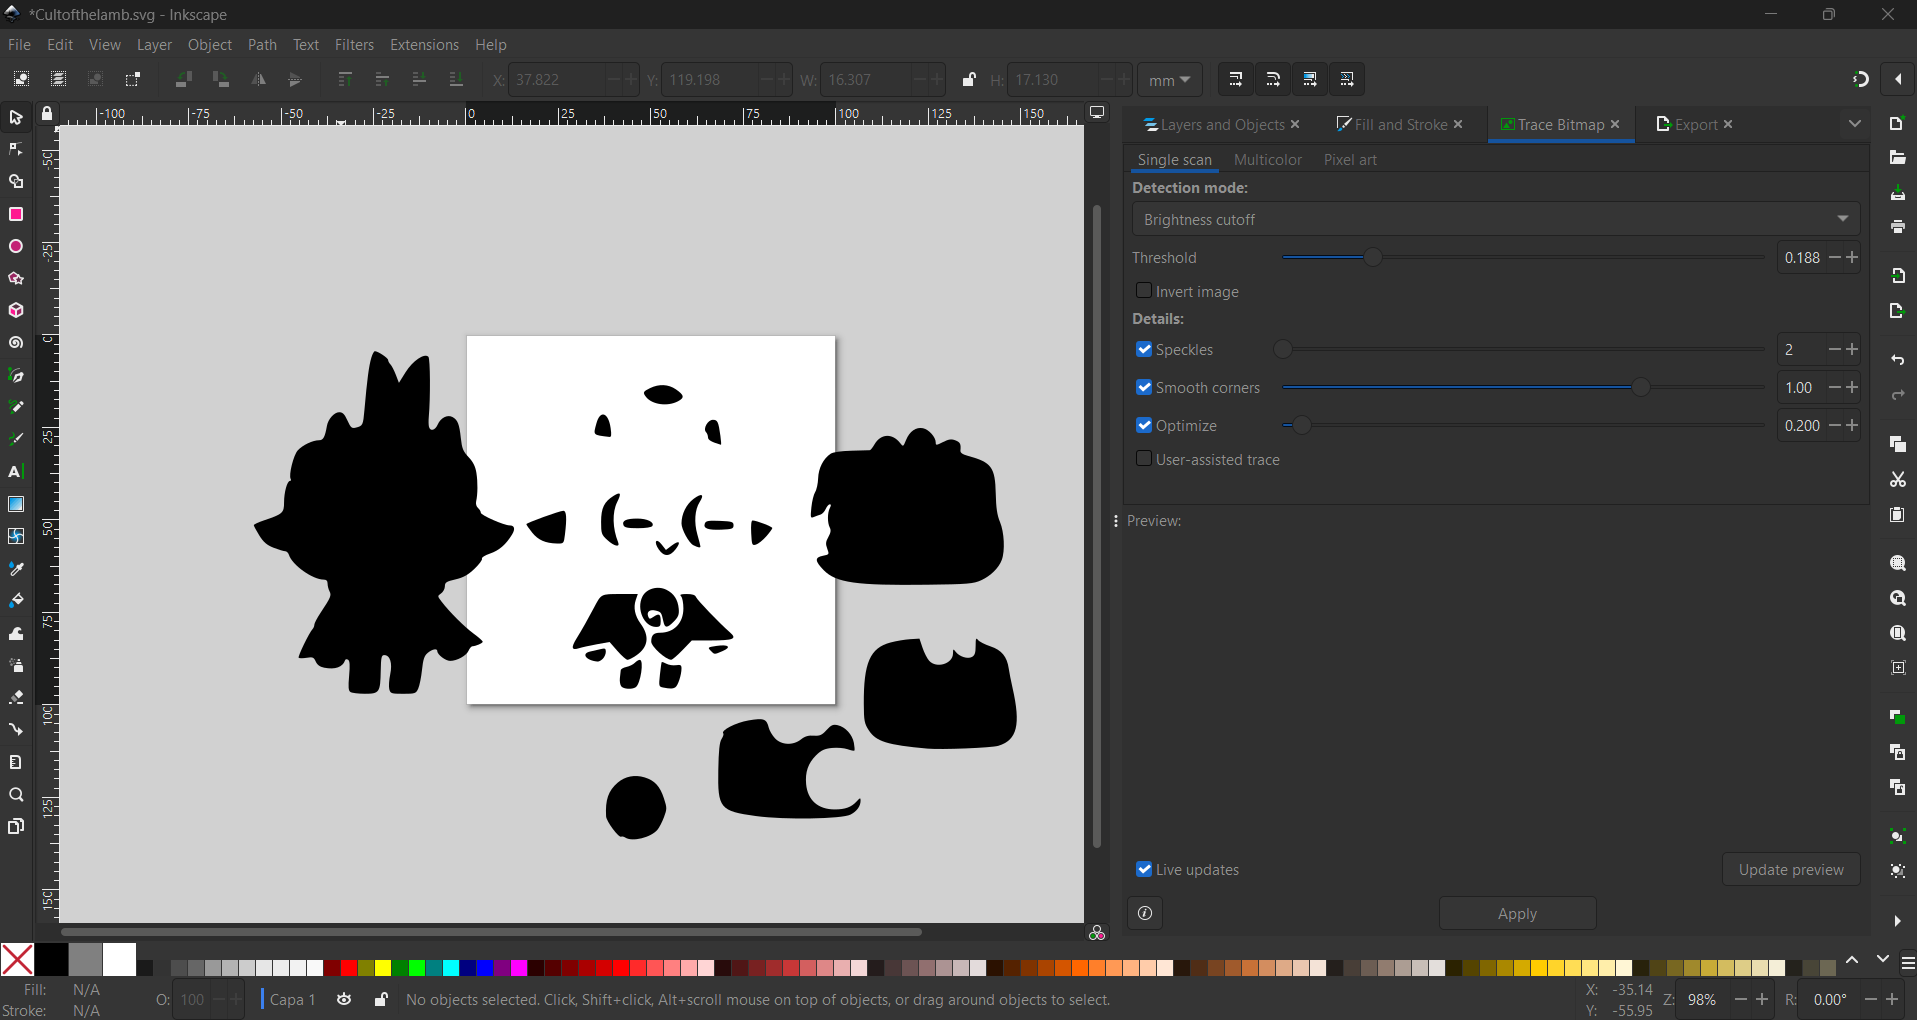Image resolution: width=1917 pixels, height=1020 pixels.
Task: Toggle Capa 1 layer lock icon
Action: (381, 999)
